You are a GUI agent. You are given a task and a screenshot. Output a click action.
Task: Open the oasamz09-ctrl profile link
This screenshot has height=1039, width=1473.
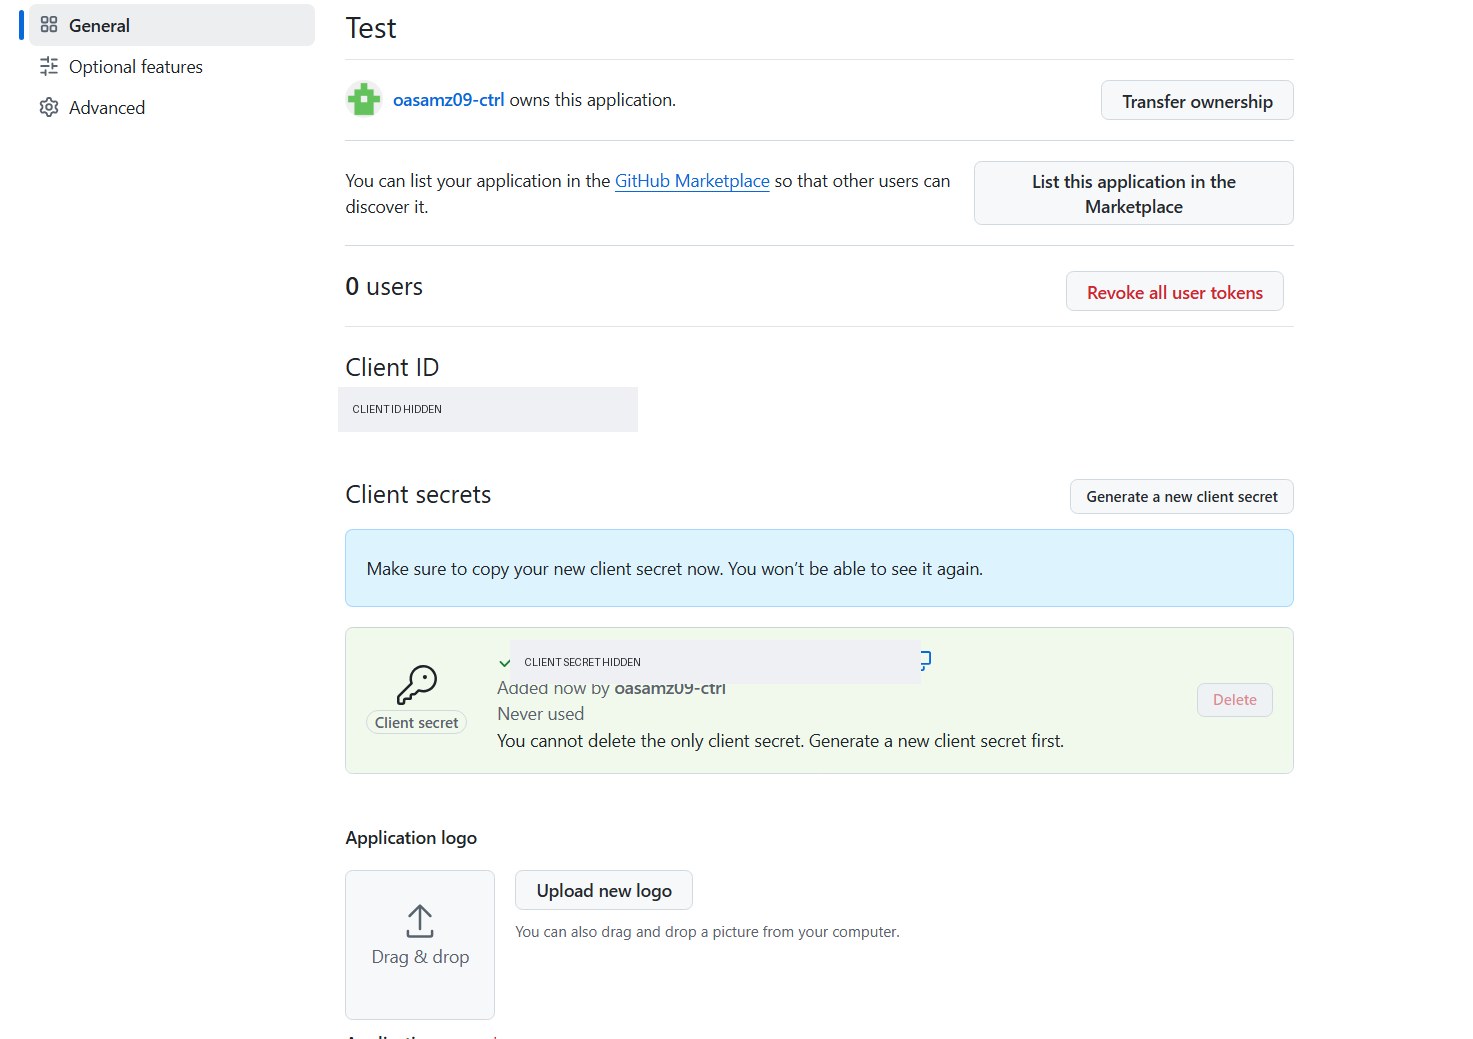[x=448, y=100]
